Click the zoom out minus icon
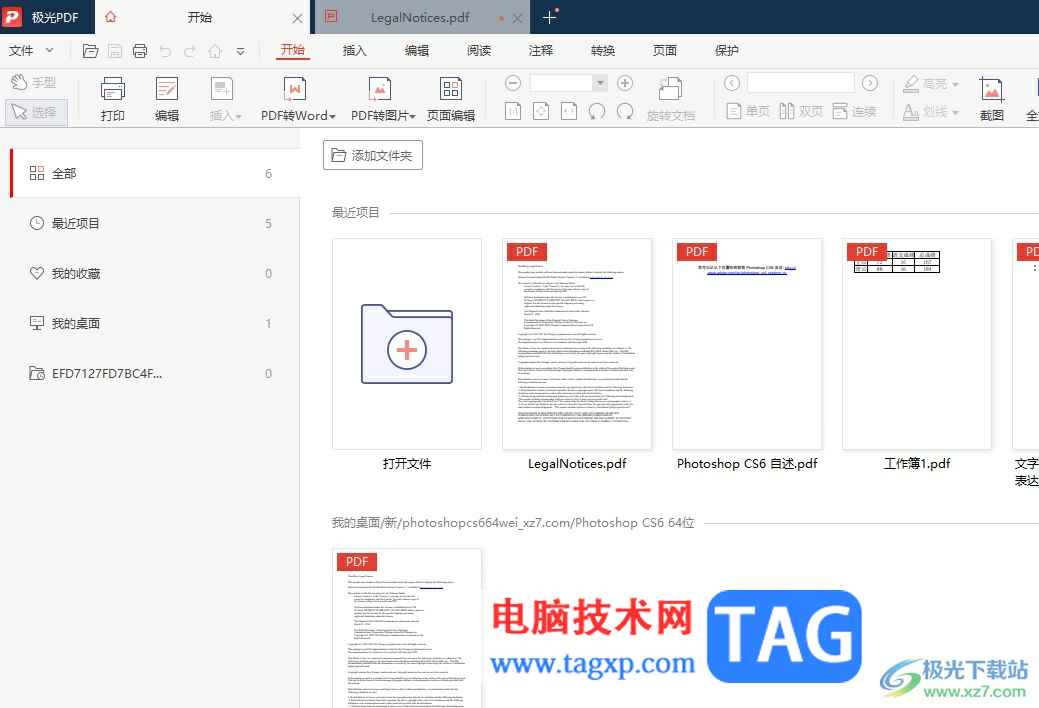Screen dimensions: 1039x708 [x=513, y=83]
